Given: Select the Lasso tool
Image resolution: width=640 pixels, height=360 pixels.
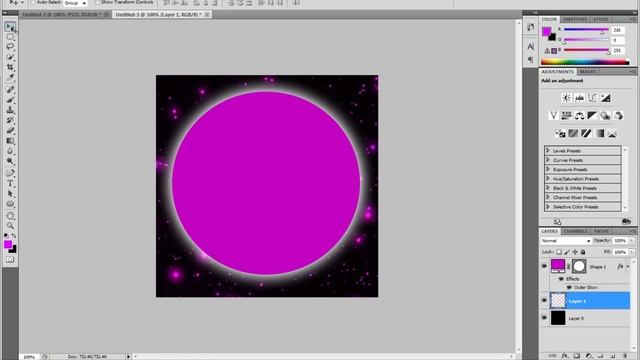Looking at the screenshot, I should [10, 47].
